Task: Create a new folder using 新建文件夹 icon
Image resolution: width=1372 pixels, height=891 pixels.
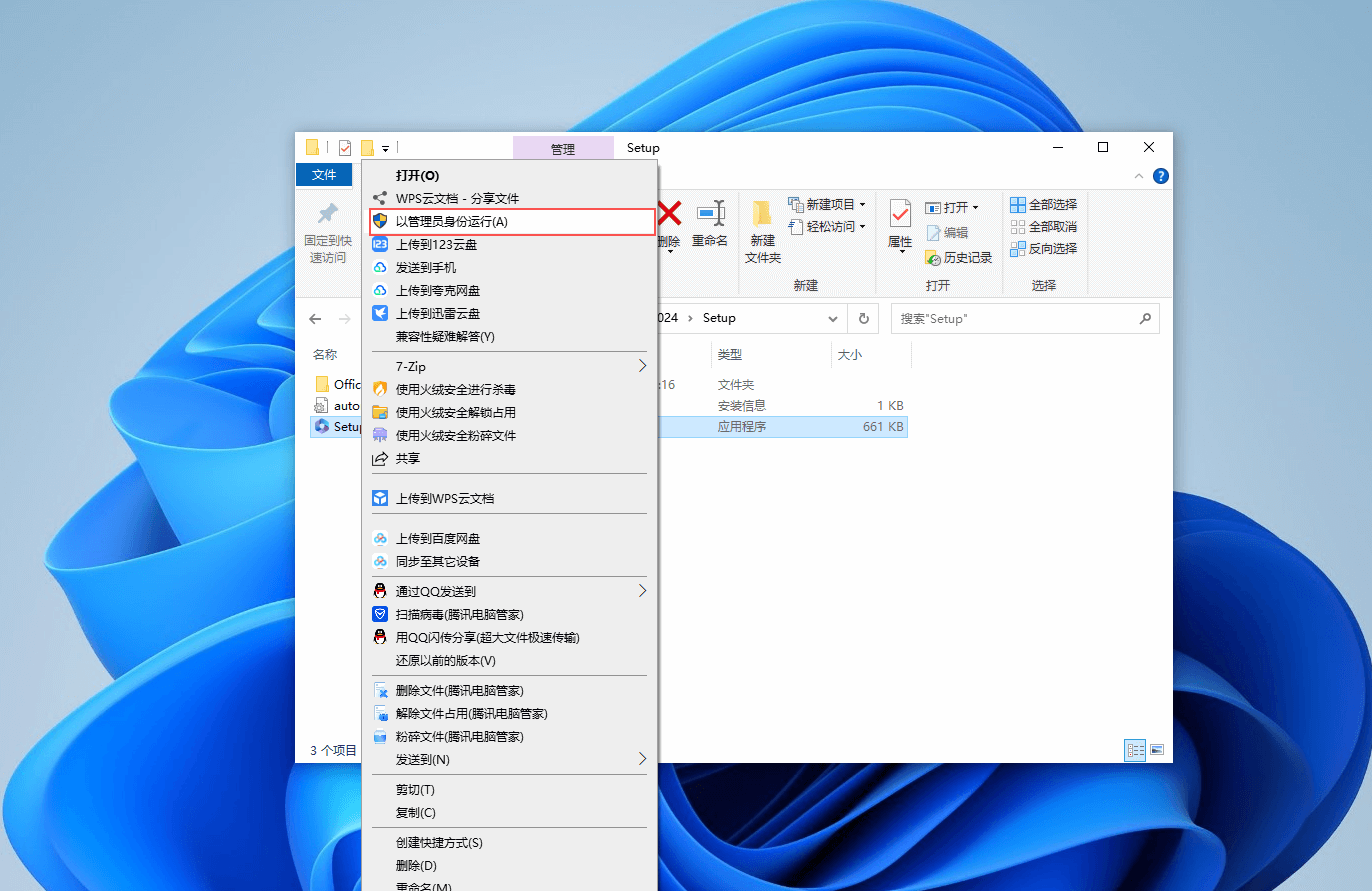Action: [x=763, y=228]
